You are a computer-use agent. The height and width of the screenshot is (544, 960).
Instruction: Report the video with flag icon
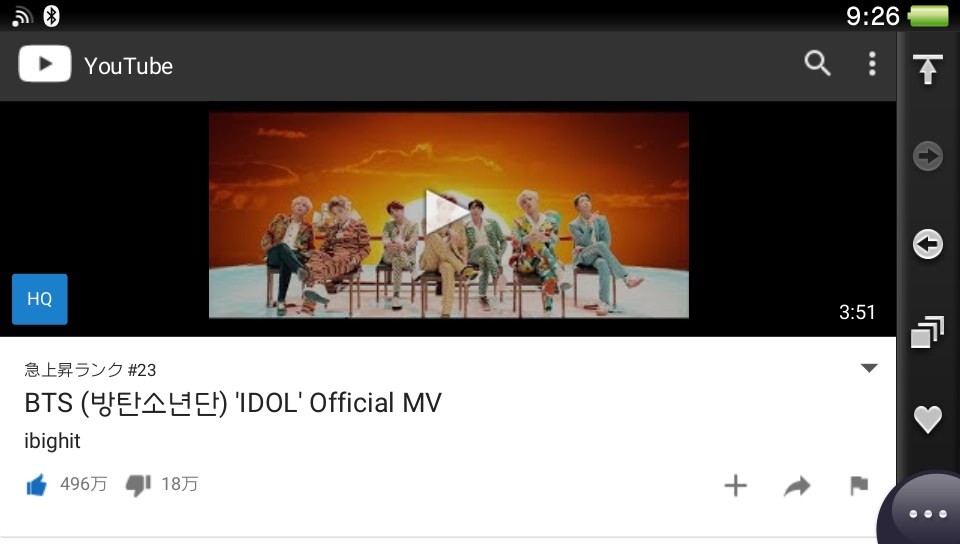pos(859,485)
